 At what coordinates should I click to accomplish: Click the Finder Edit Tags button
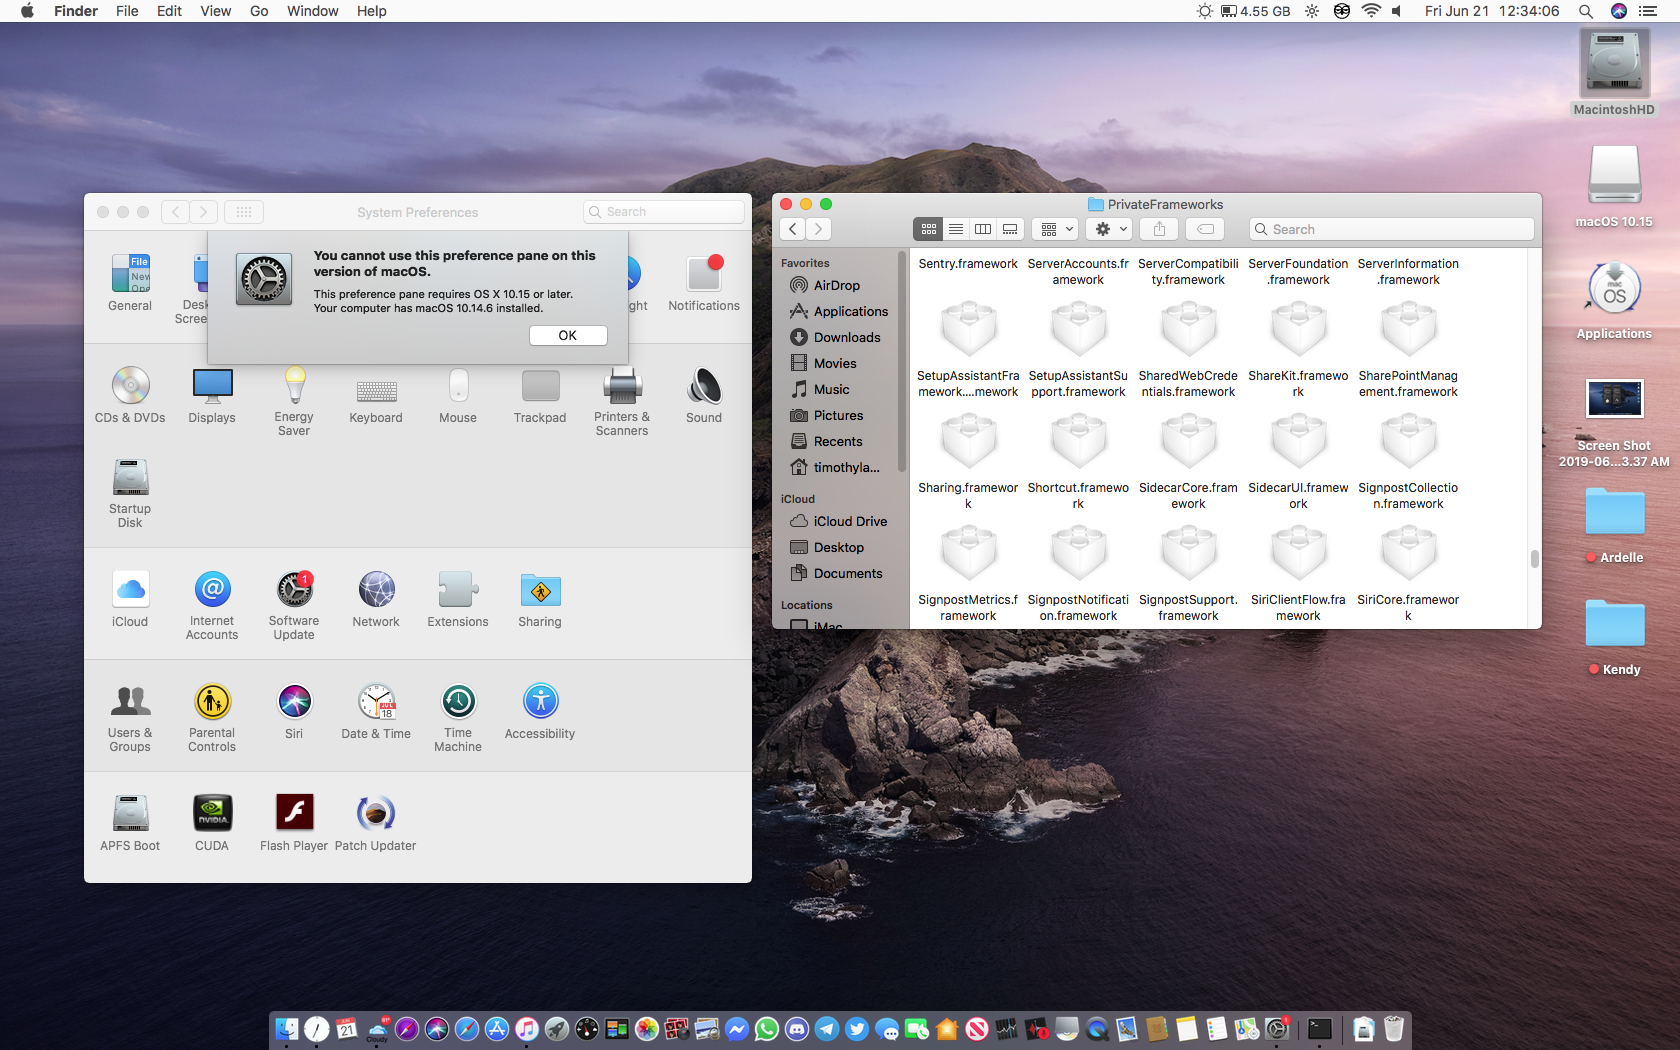(x=1206, y=229)
